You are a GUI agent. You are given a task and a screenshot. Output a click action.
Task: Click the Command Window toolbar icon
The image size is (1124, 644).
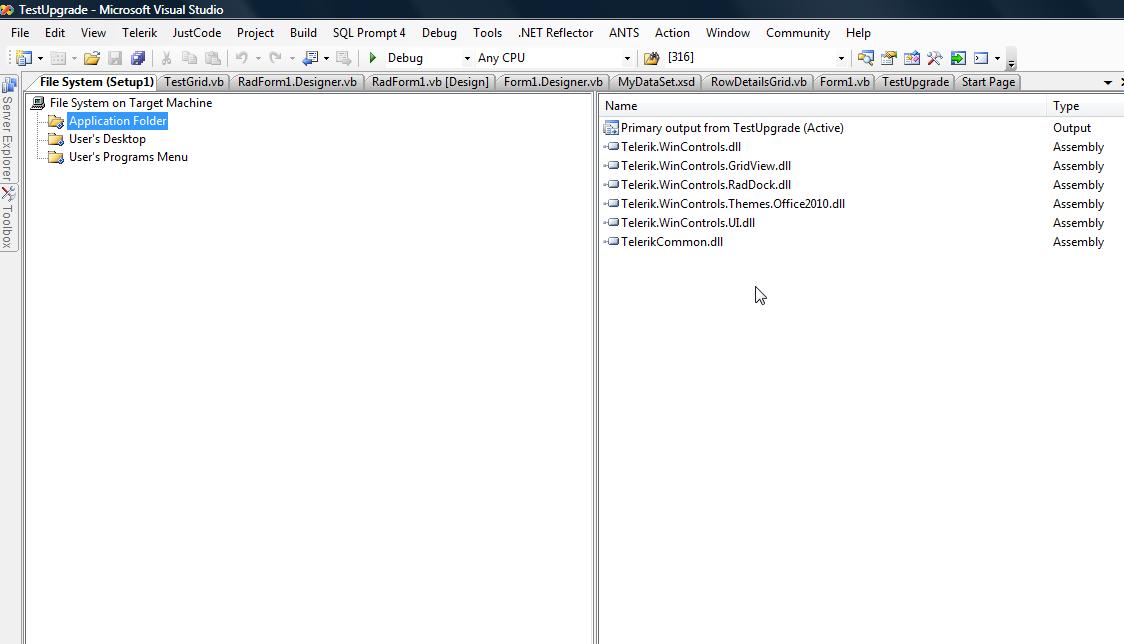click(x=981, y=58)
